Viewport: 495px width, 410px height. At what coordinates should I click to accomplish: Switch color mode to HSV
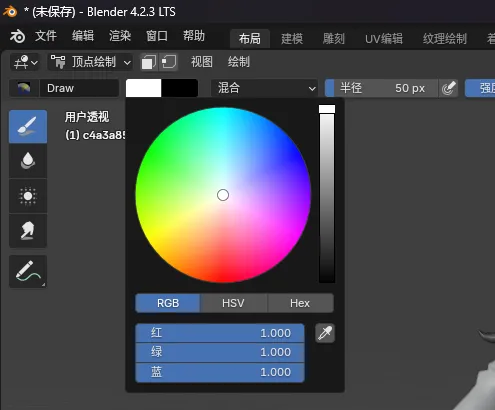tap(233, 303)
